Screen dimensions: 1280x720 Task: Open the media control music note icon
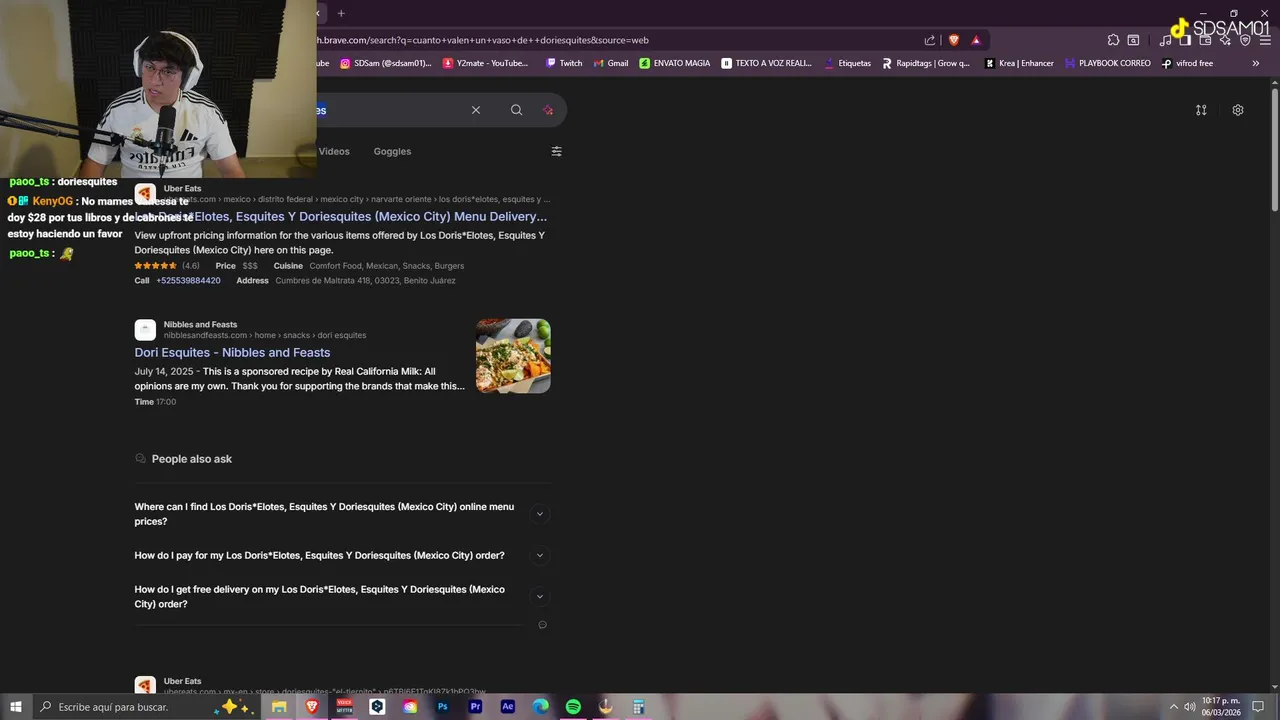pyautogui.click(x=1165, y=40)
